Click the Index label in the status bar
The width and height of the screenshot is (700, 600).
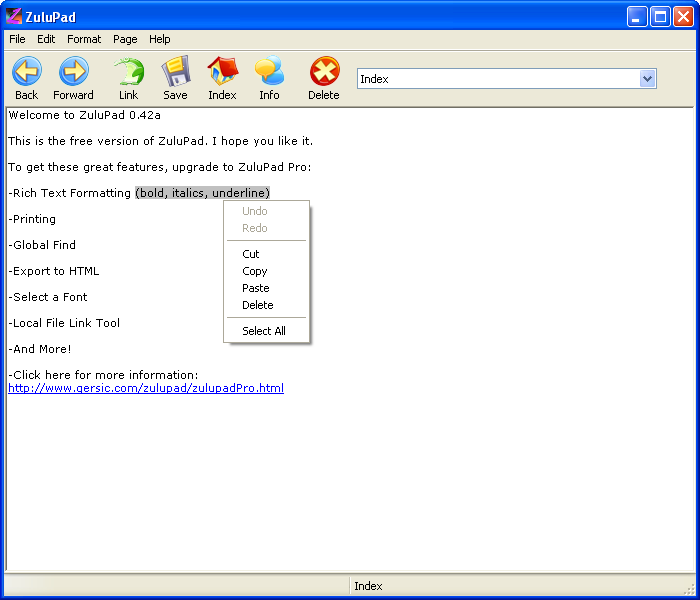(368, 586)
